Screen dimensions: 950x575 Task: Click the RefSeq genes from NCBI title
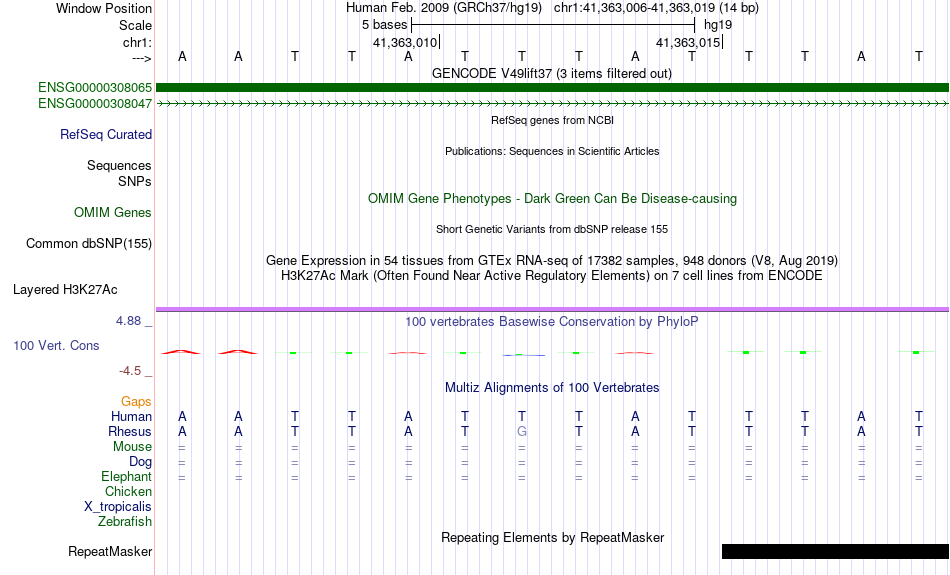point(553,120)
